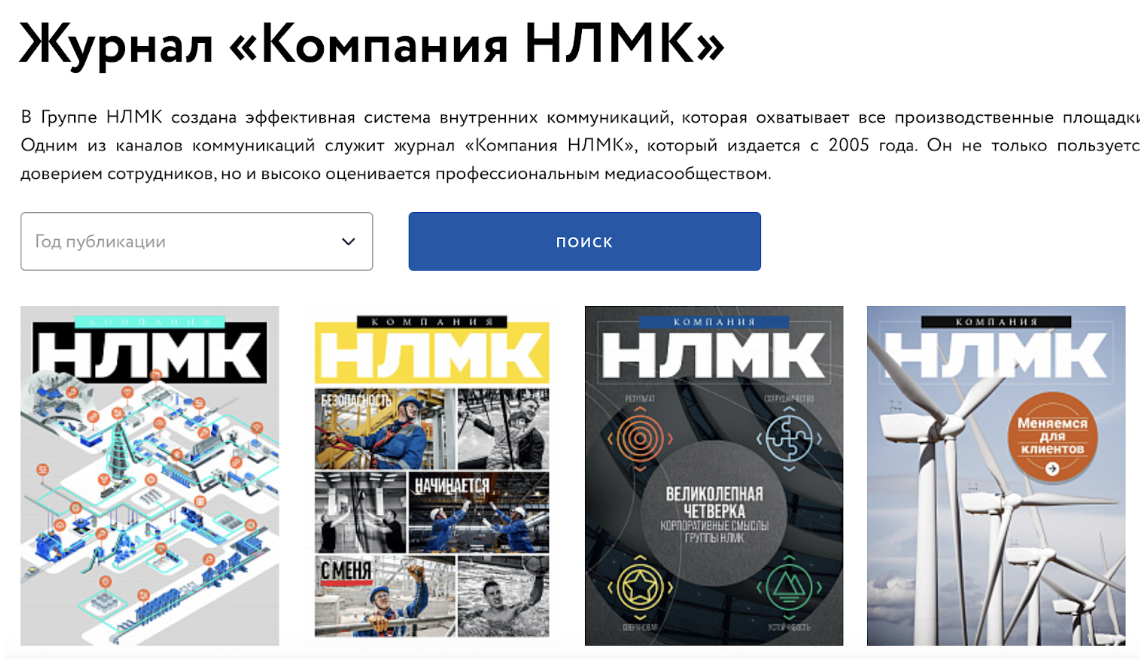Open the Год публикации dropdown

tap(196, 241)
